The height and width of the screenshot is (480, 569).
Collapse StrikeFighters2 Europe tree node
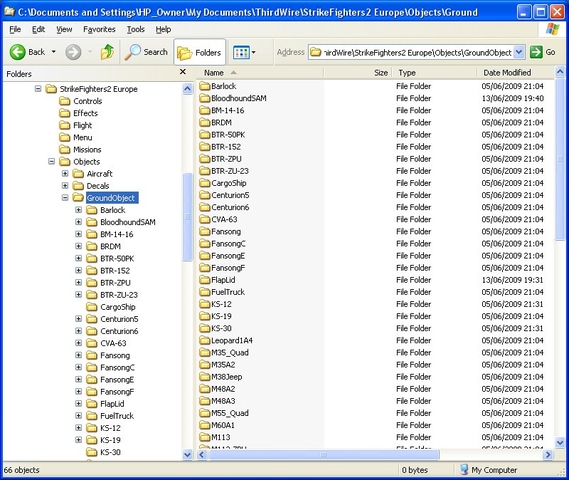pyautogui.click(x=38, y=89)
